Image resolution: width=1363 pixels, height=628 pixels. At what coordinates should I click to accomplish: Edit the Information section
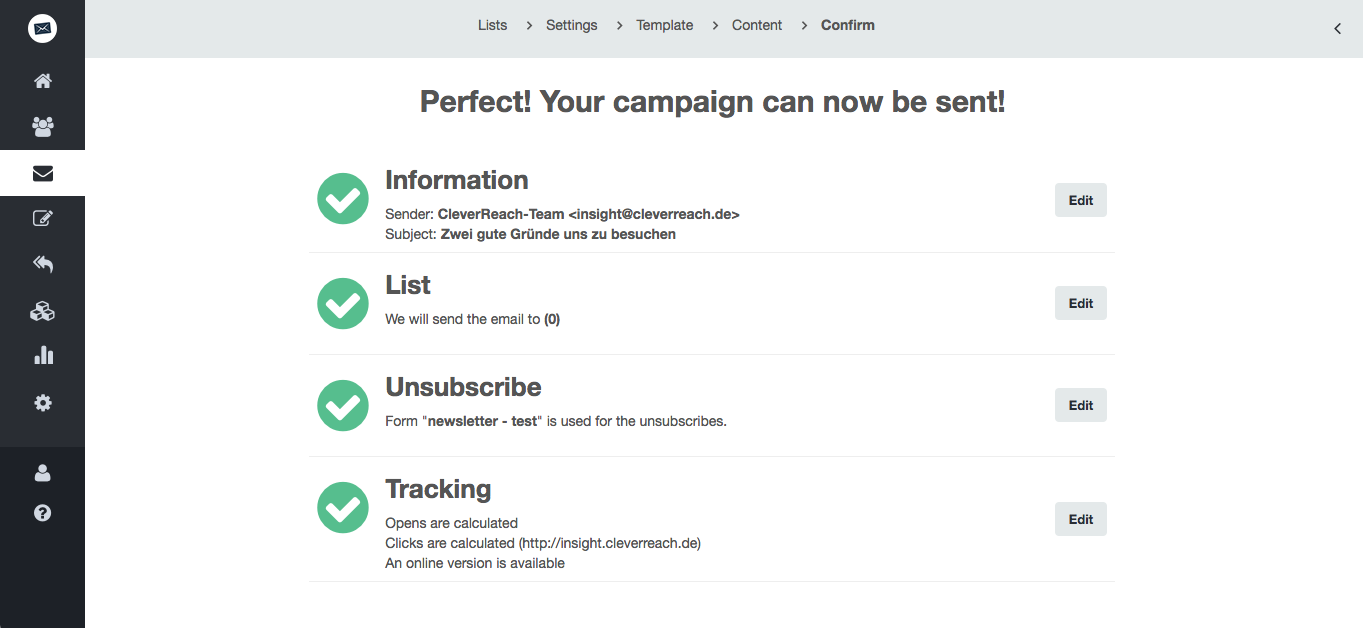pyautogui.click(x=1081, y=200)
